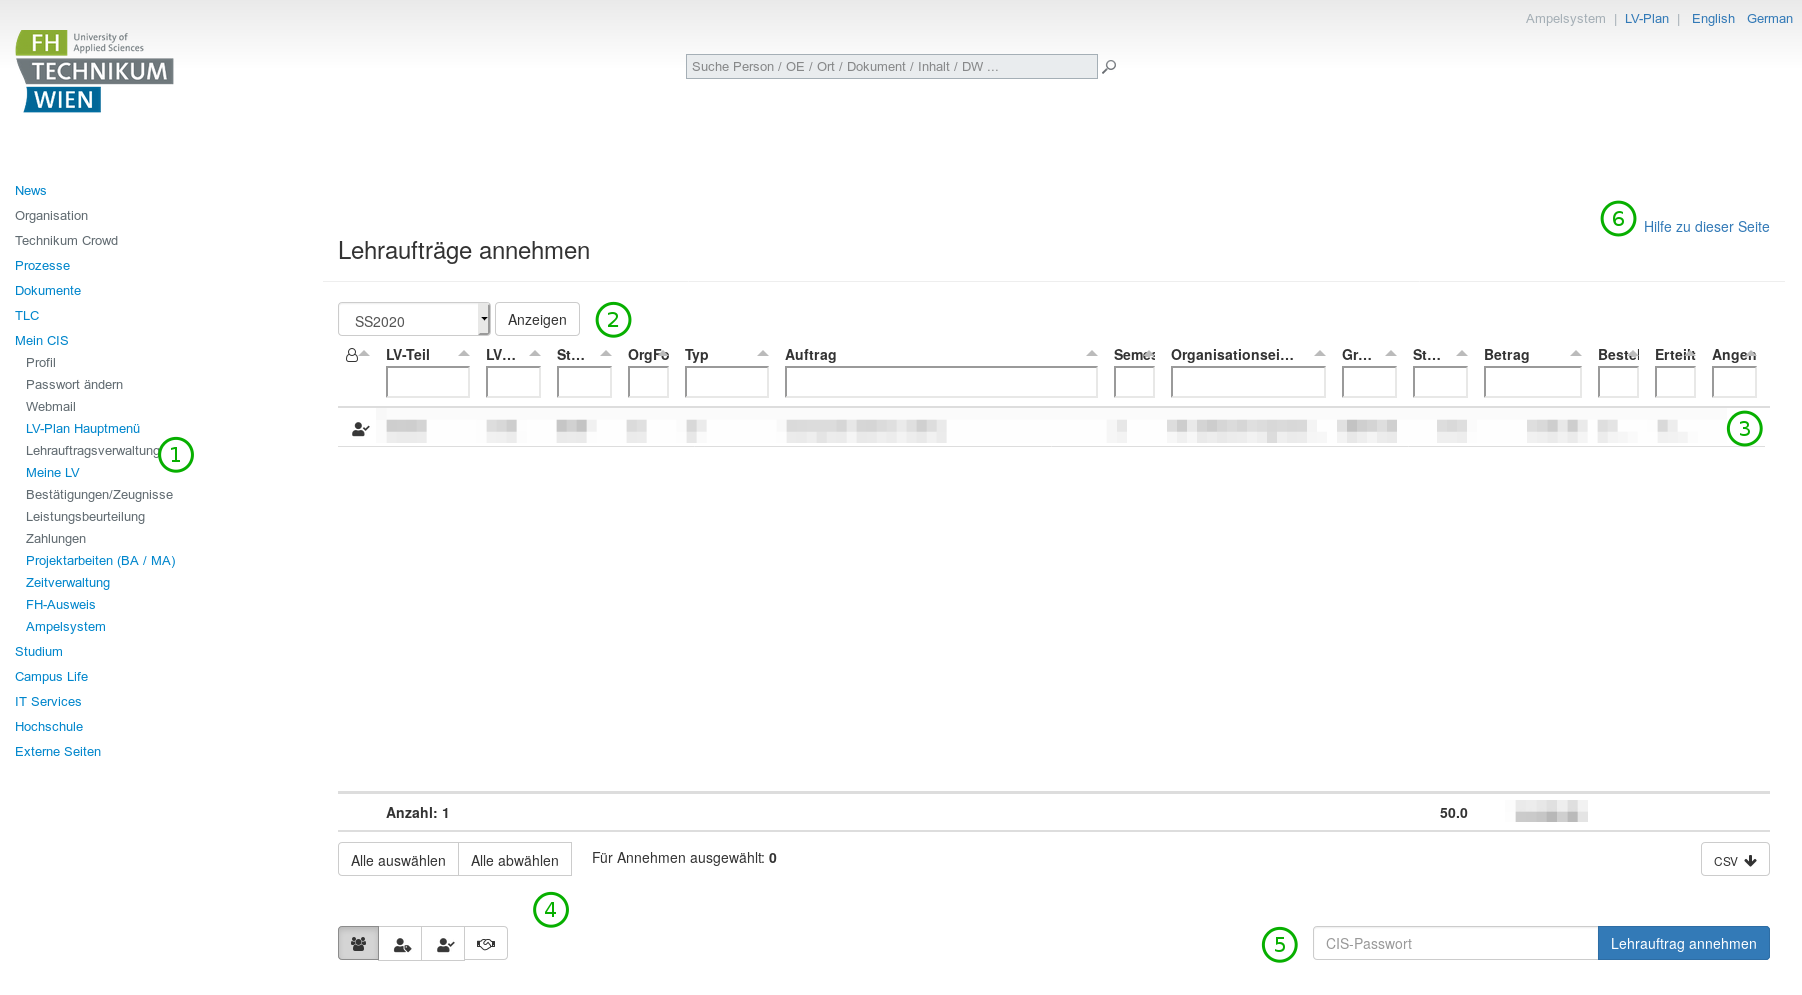Open the SS2020 semester dropdown
Viewport: 1802px width, 995px height.
point(414,320)
